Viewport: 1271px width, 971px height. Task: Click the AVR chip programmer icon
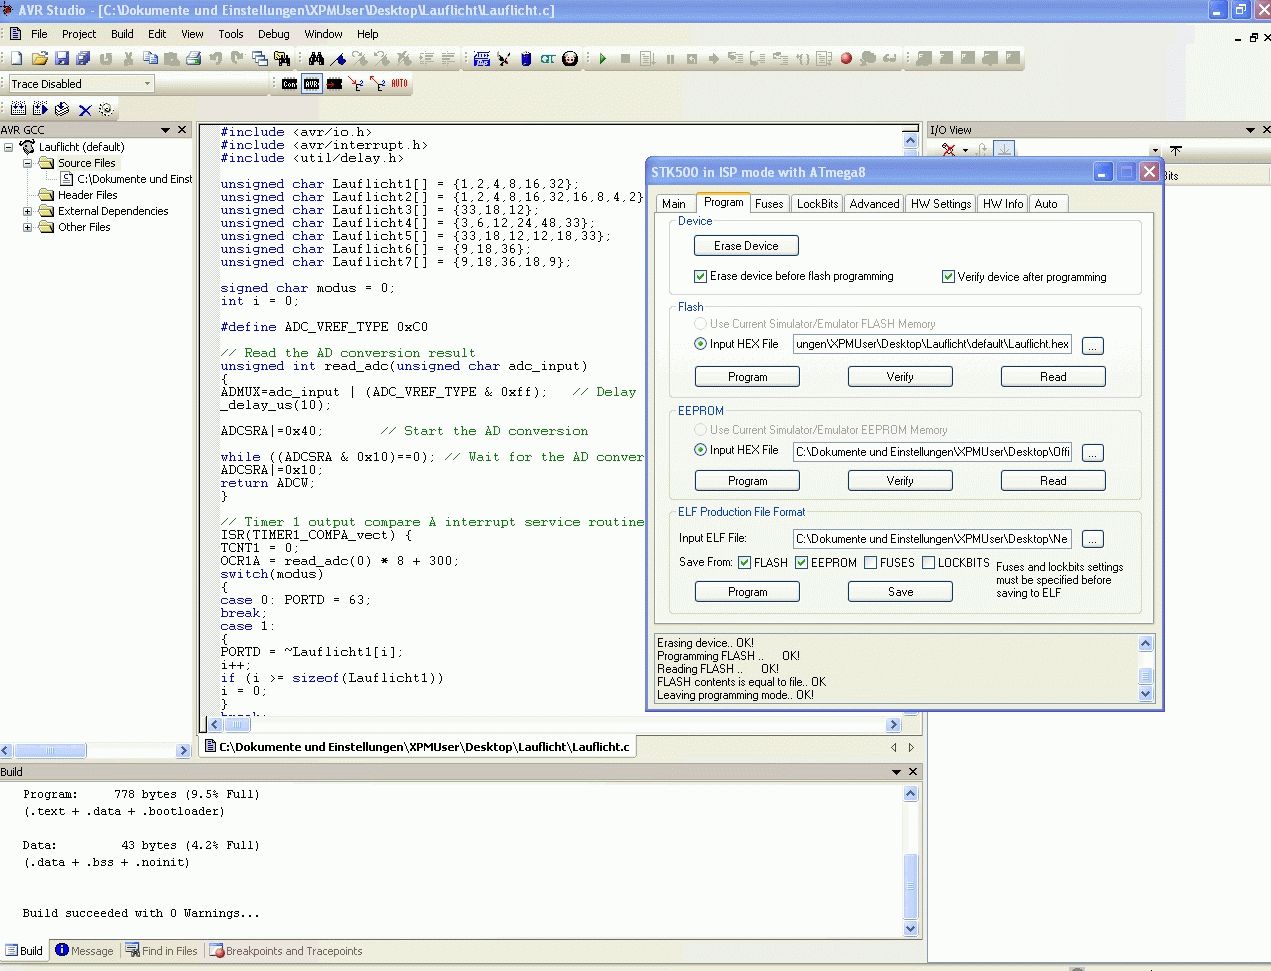click(x=311, y=84)
